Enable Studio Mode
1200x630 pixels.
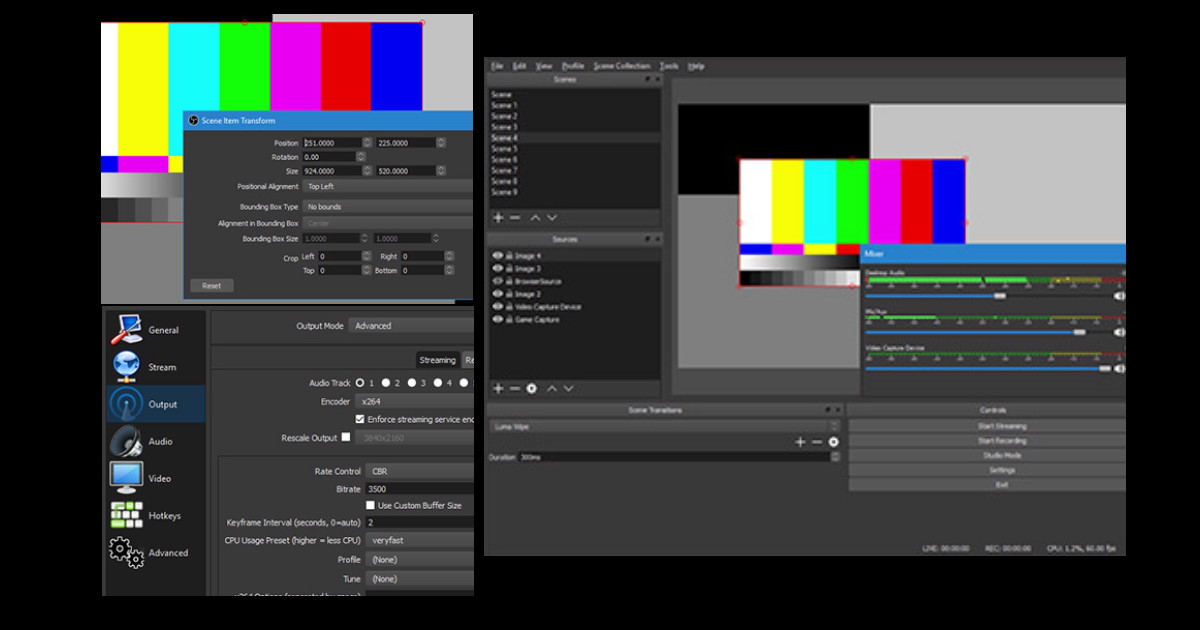click(987, 455)
